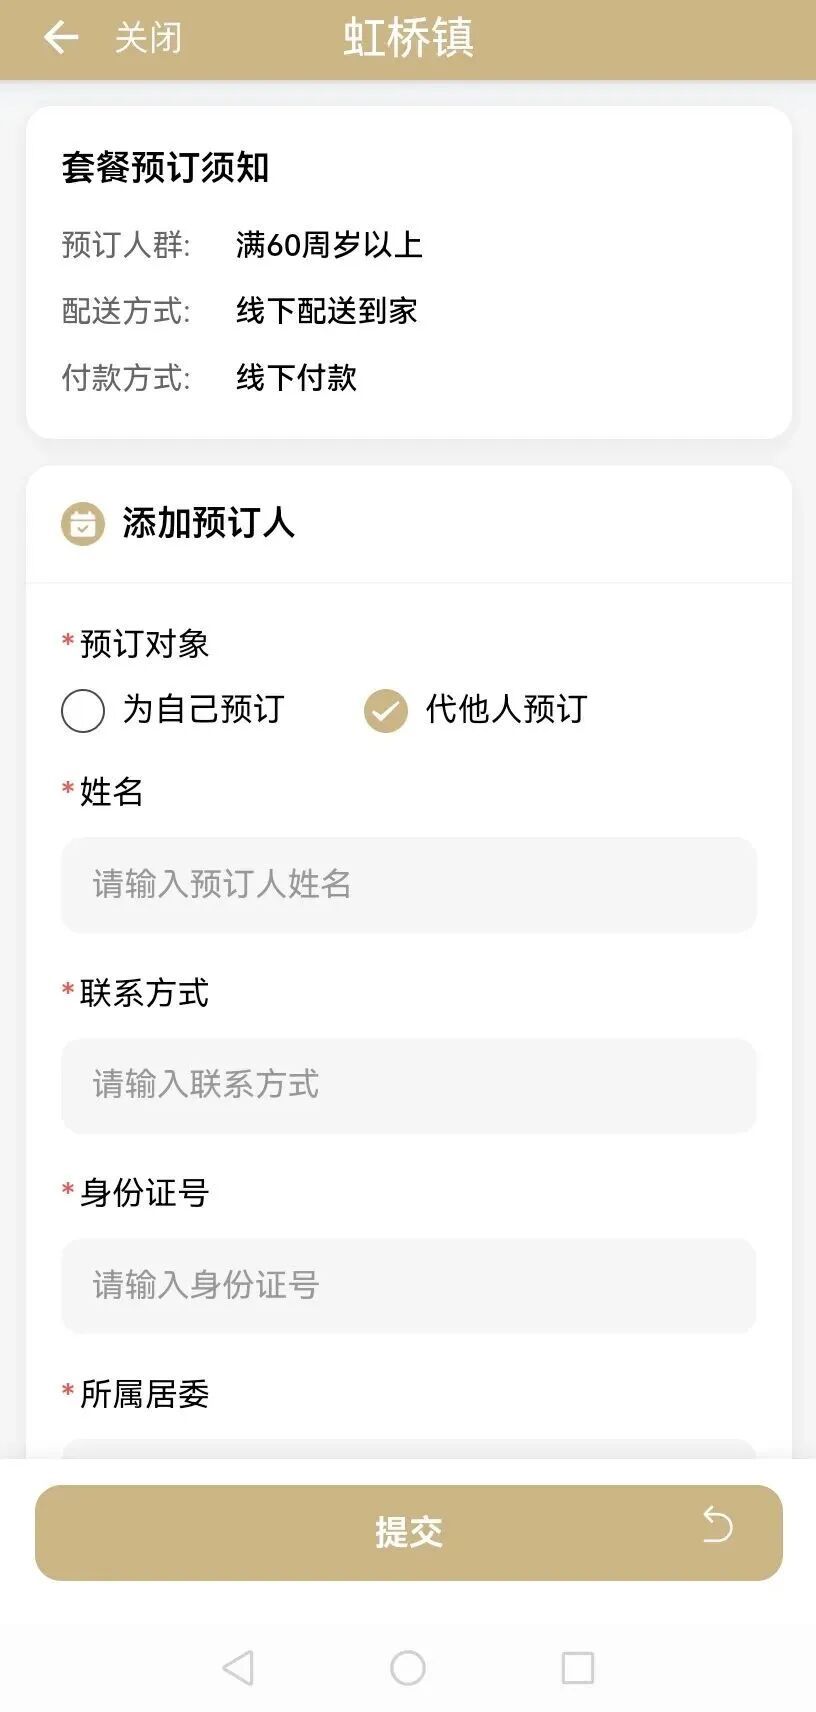Tap the 虹桥镇 page title
Screen dimensions: 816x1712
408,38
